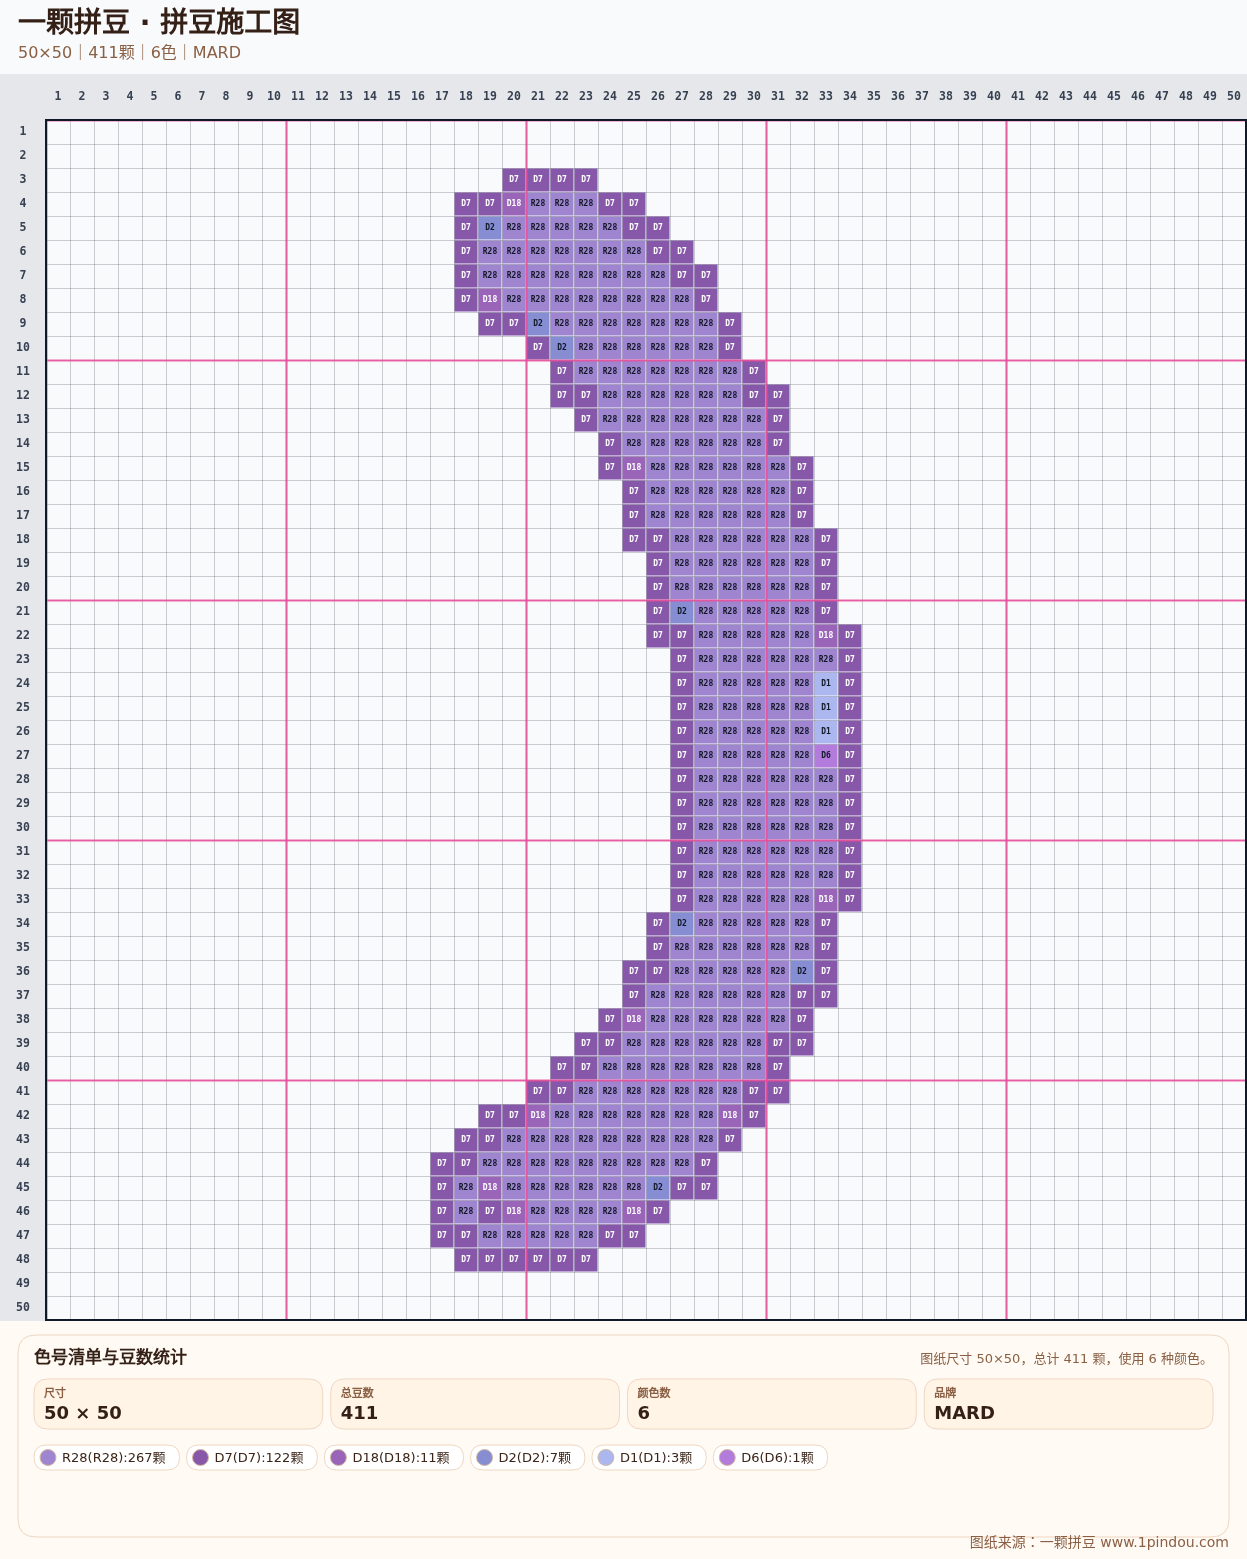The width and height of the screenshot is (1247, 1559).
Task: Select the single D6 bead cell in the grid
Action: point(826,755)
